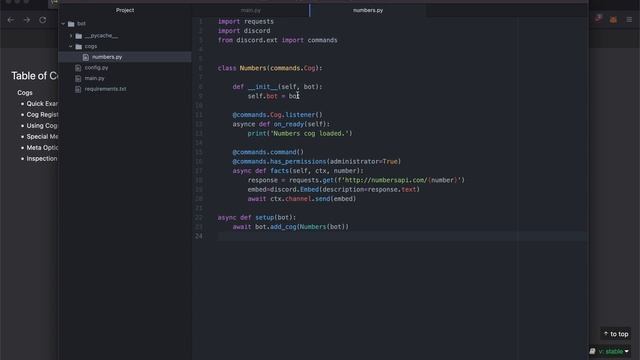
Task: Click the orange browser extension icon
Action: tap(613, 20)
